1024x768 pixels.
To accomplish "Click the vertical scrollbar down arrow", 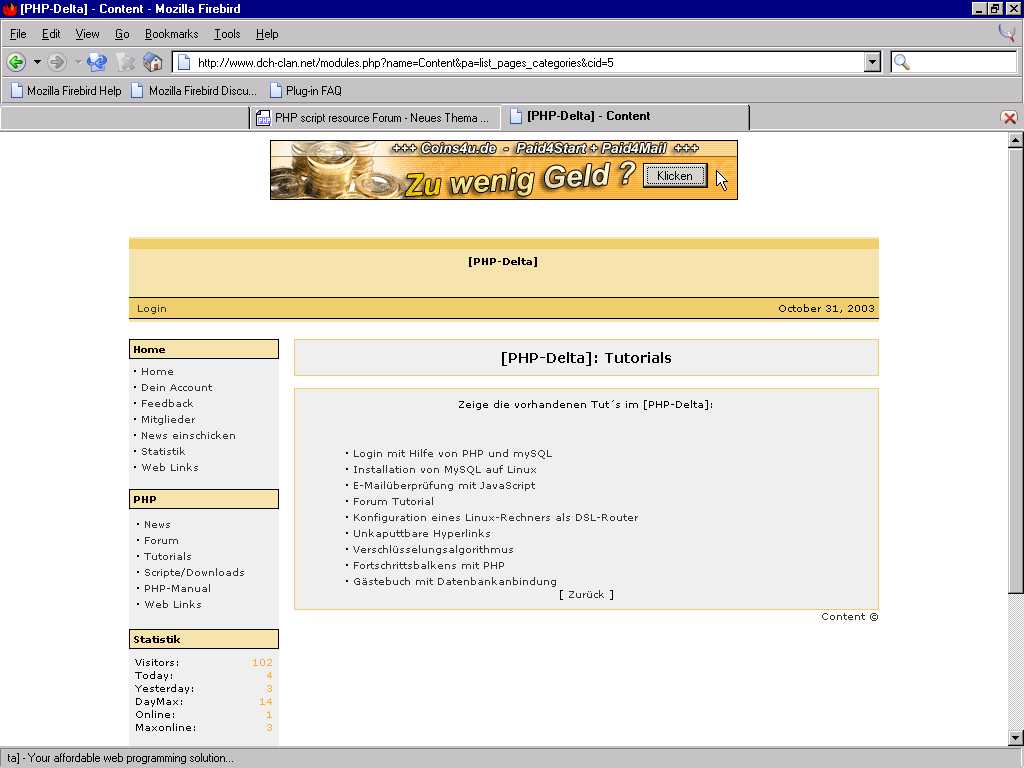I will coord(1015,738).
